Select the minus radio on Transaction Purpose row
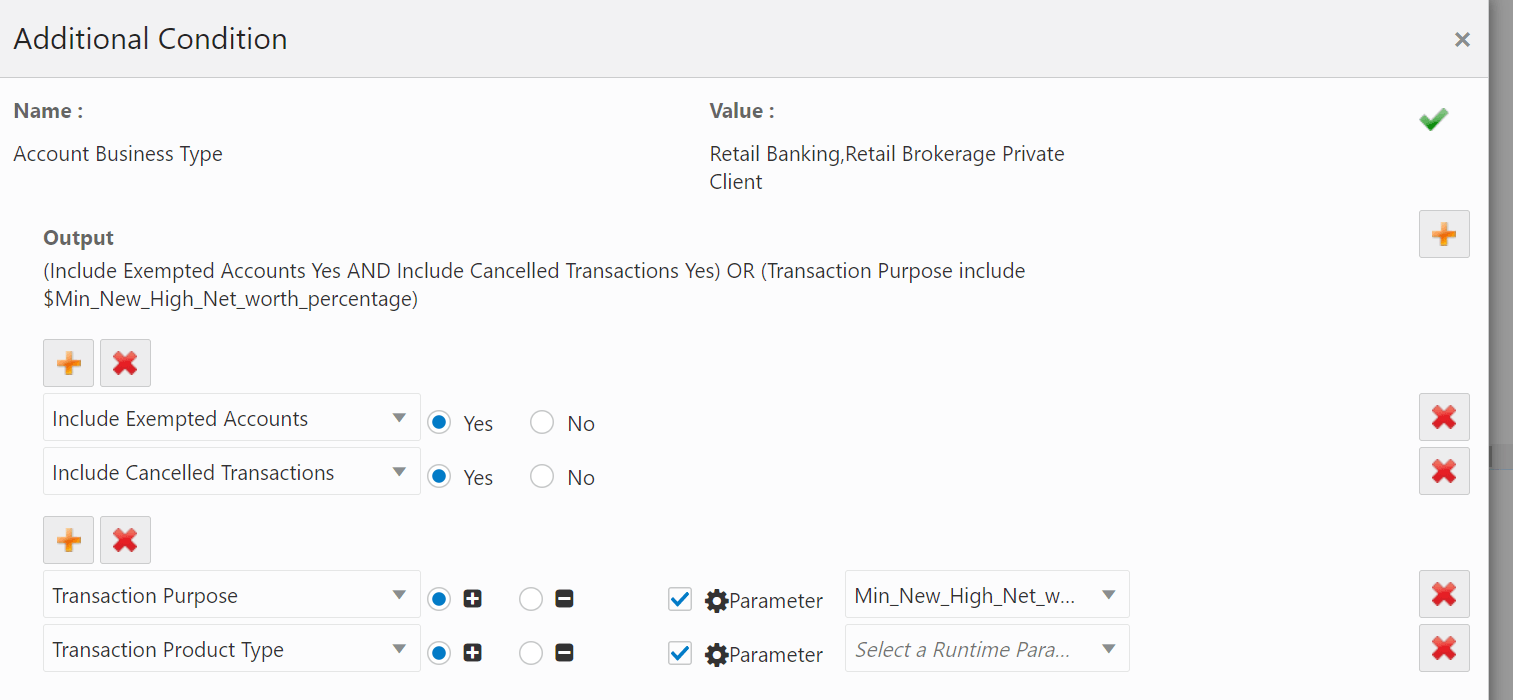Screen dimensions: 1513x700 530,598
